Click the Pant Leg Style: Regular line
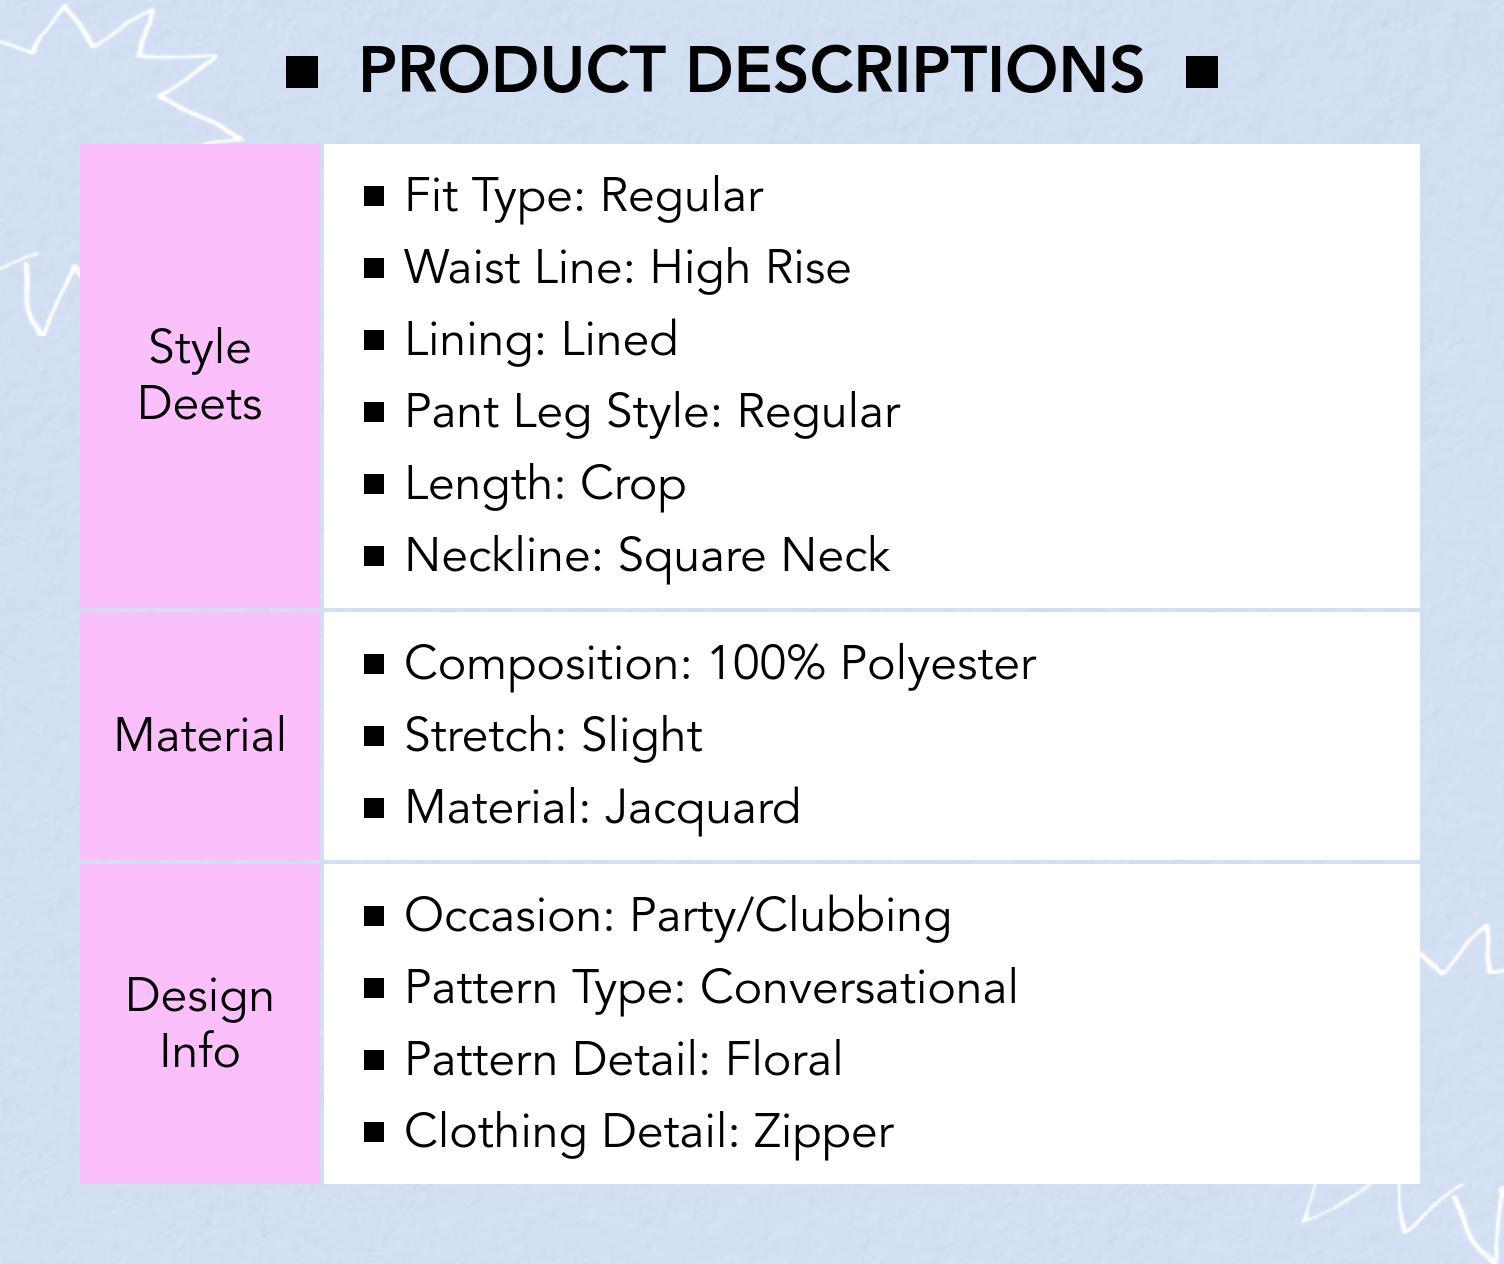 click(652, 412)
